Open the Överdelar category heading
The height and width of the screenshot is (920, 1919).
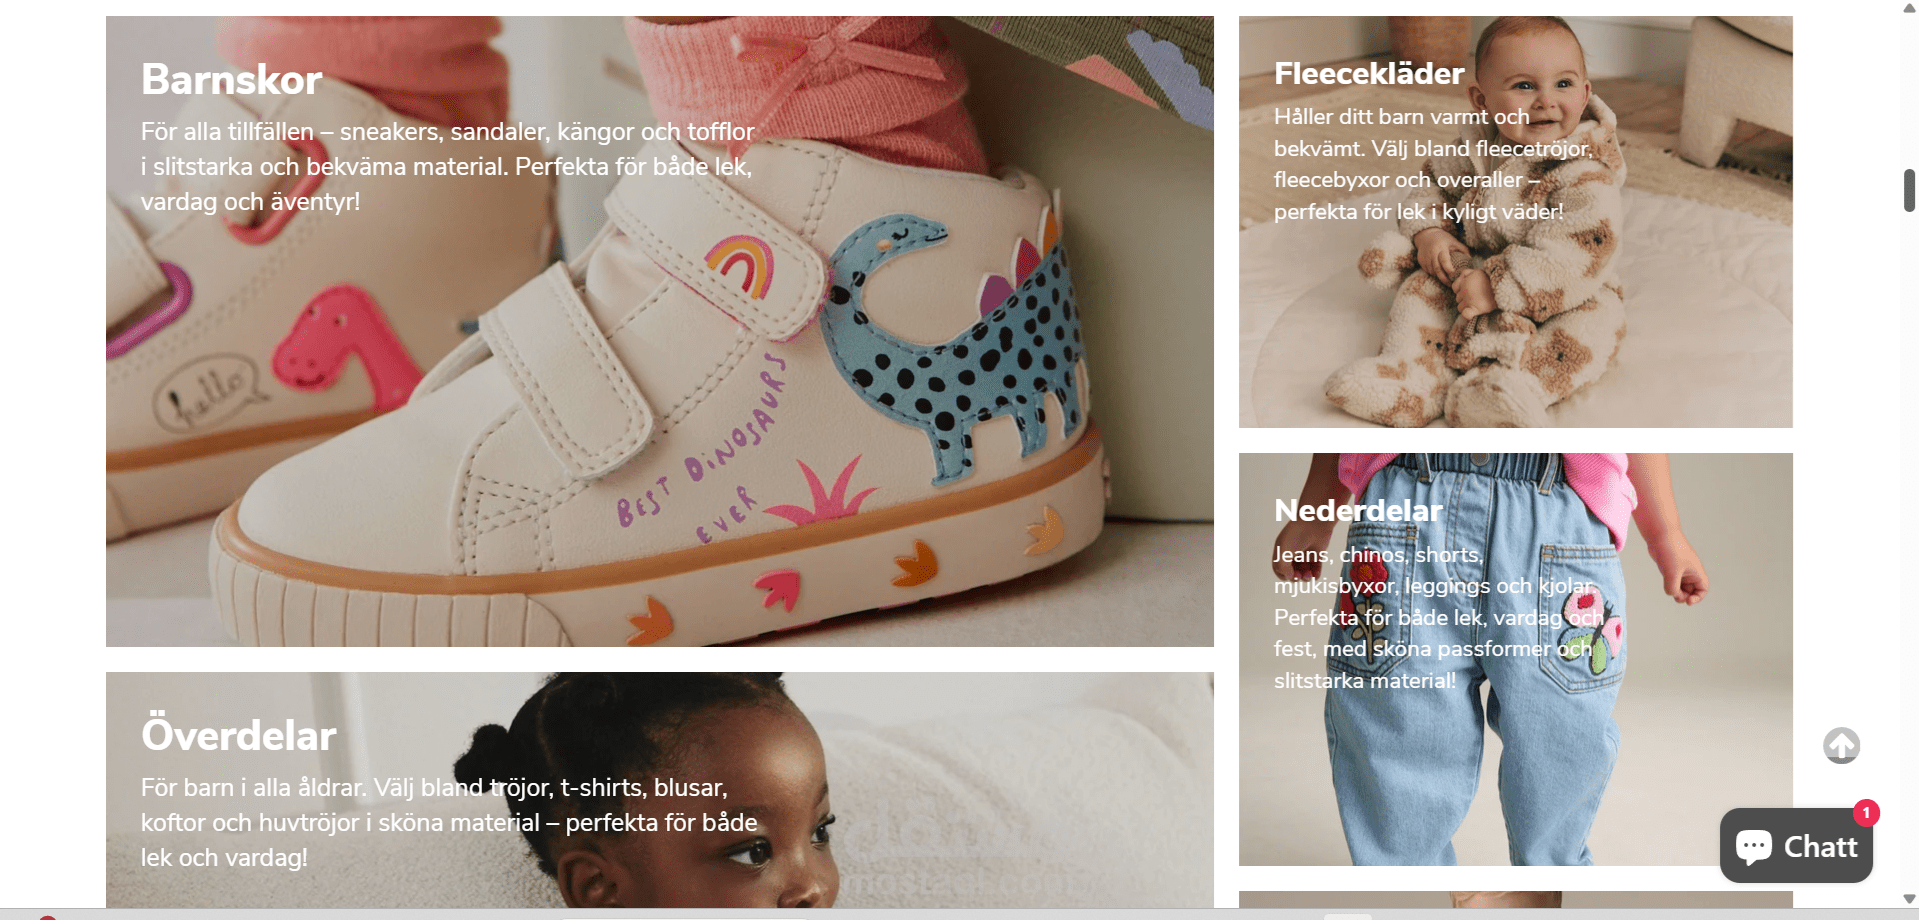tap(238, 736)
